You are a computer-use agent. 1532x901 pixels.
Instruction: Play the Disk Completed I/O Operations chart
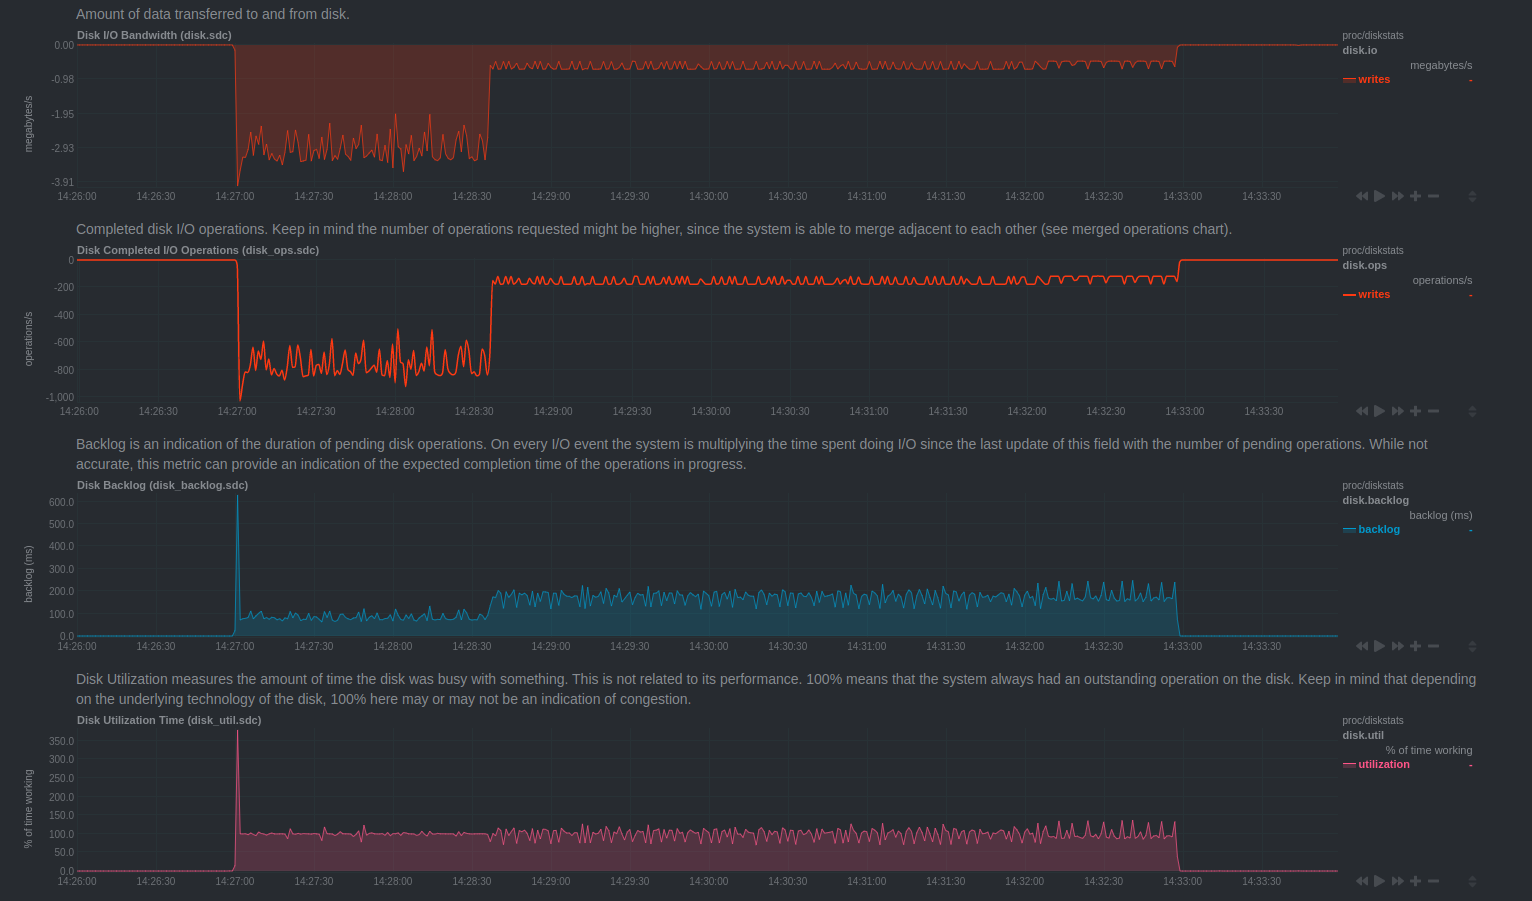[x=1380, y=411]
